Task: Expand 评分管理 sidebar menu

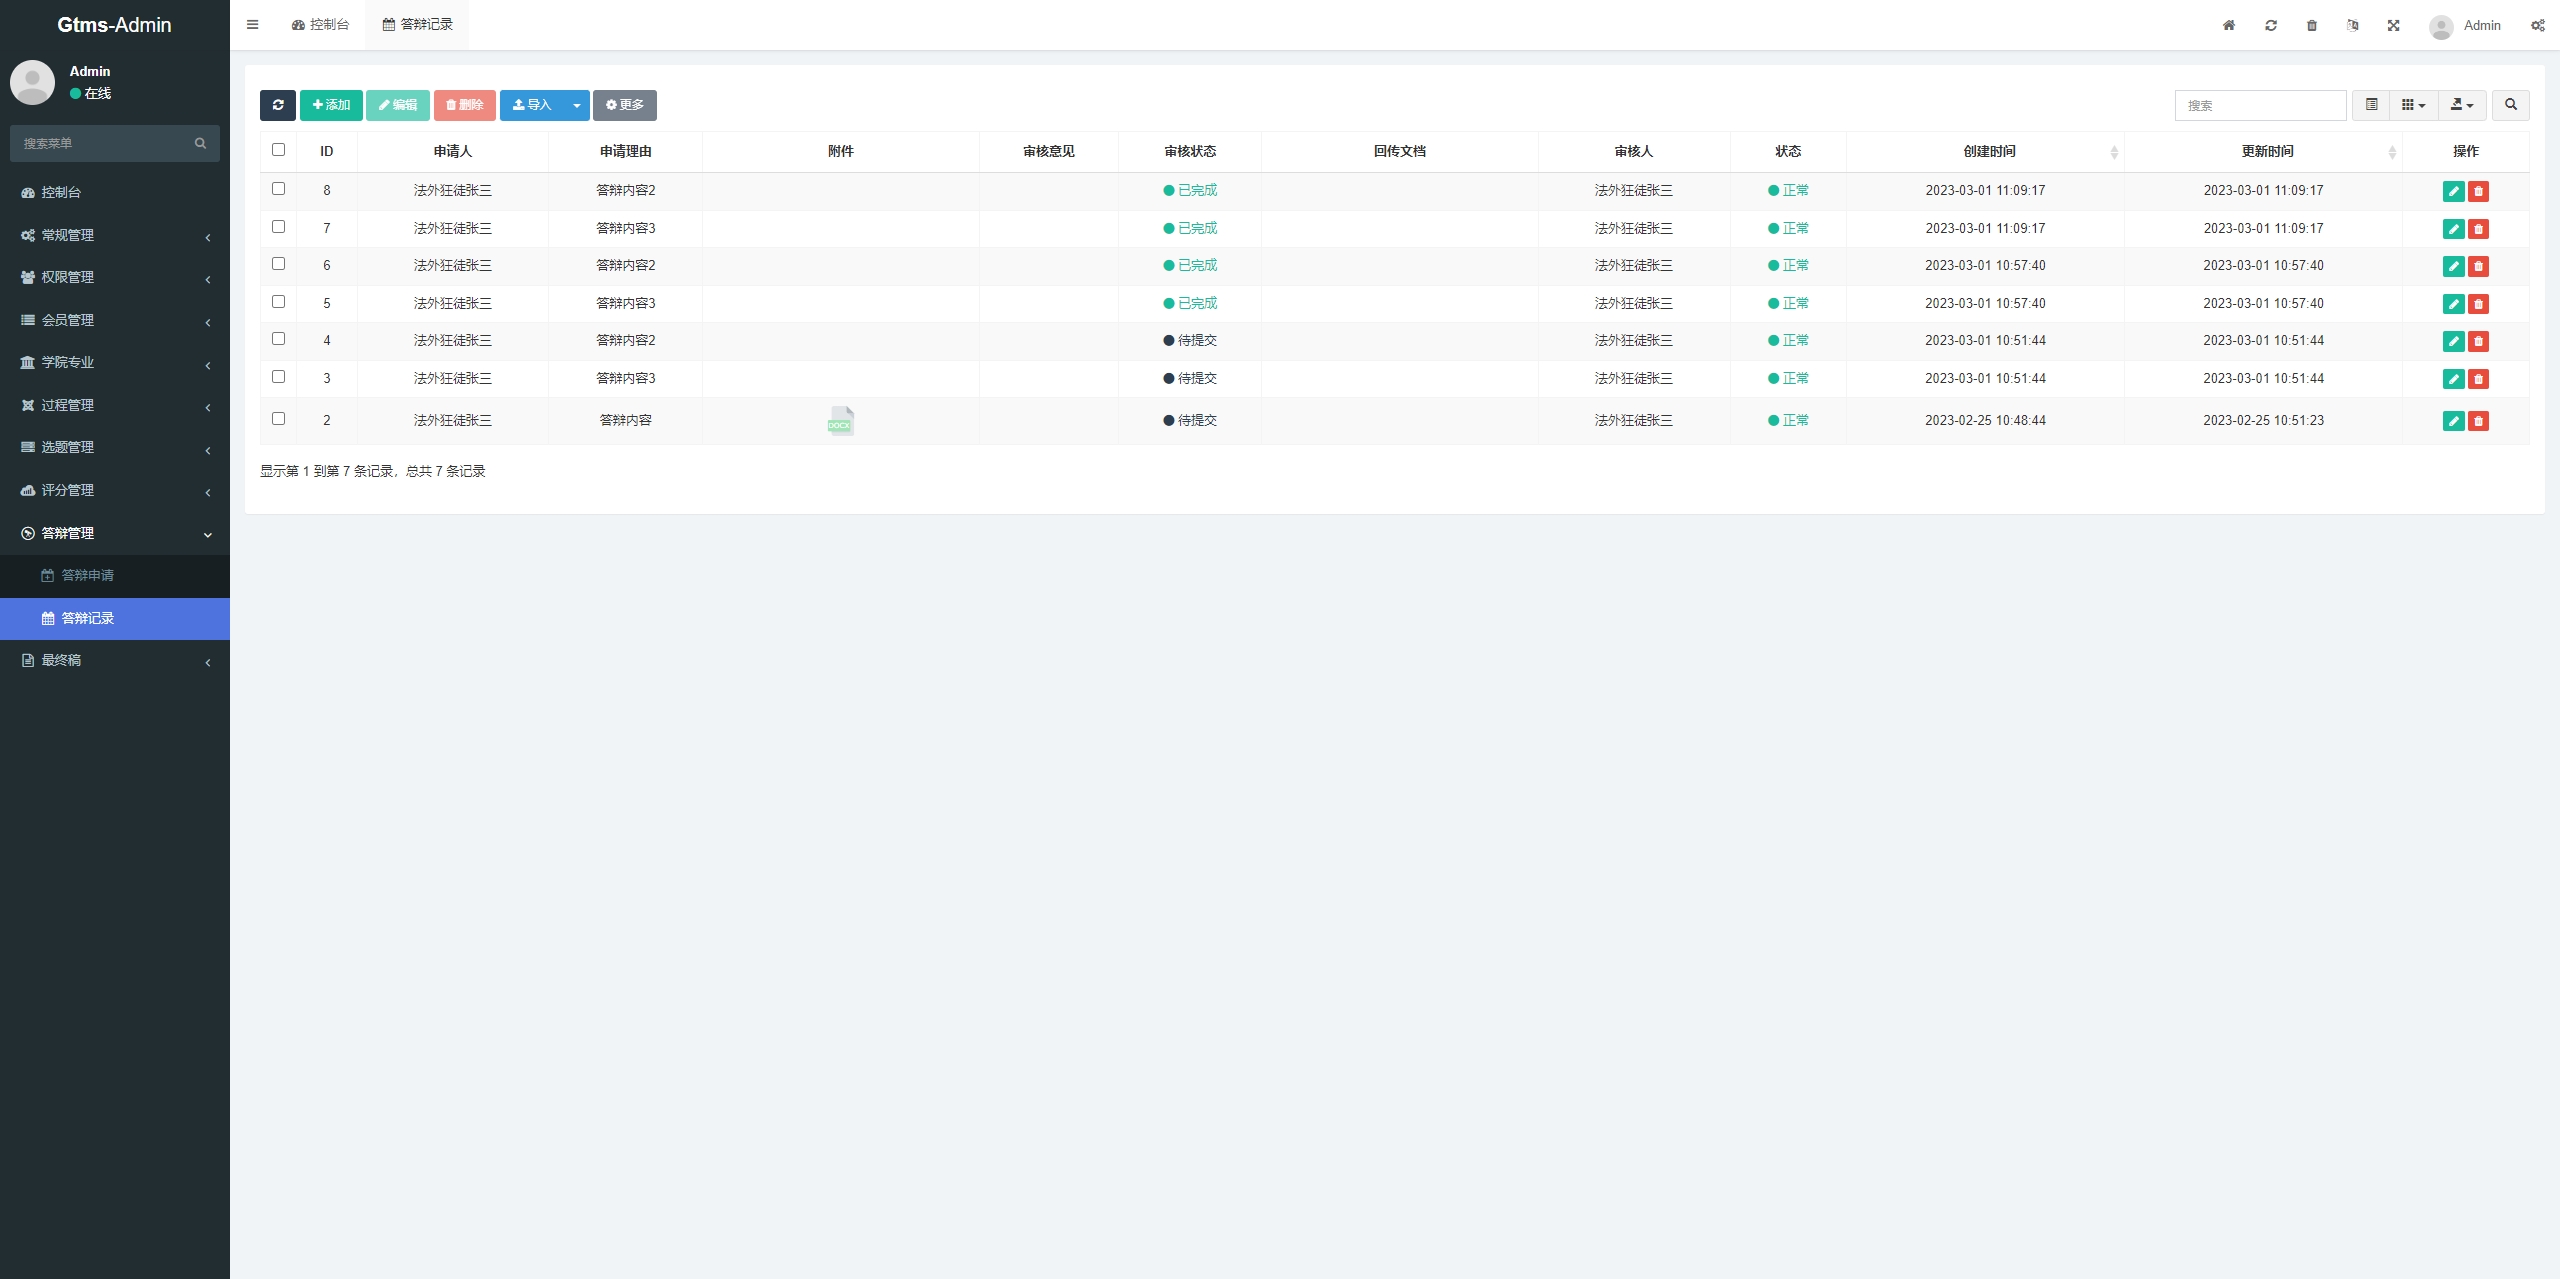Action: [115, 490]
